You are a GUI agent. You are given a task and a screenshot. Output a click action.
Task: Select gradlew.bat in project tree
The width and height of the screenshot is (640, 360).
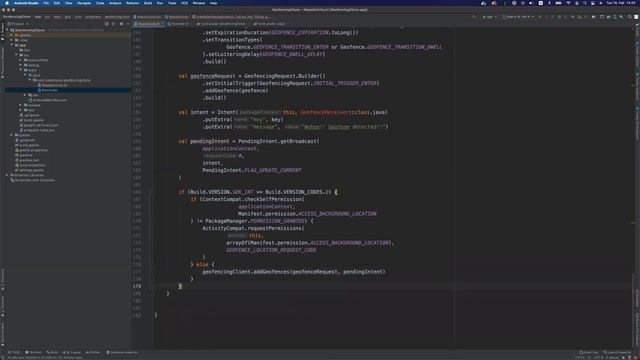(x=27, y=160)
